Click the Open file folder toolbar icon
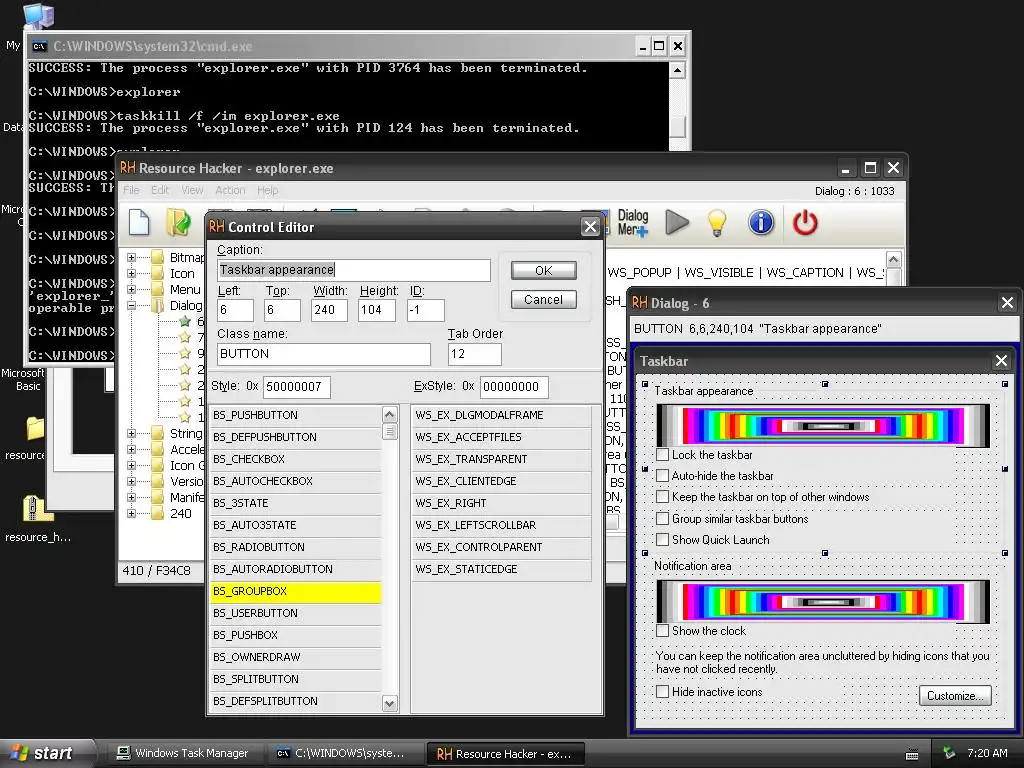The image size is (1024, 768). point(178,223)
